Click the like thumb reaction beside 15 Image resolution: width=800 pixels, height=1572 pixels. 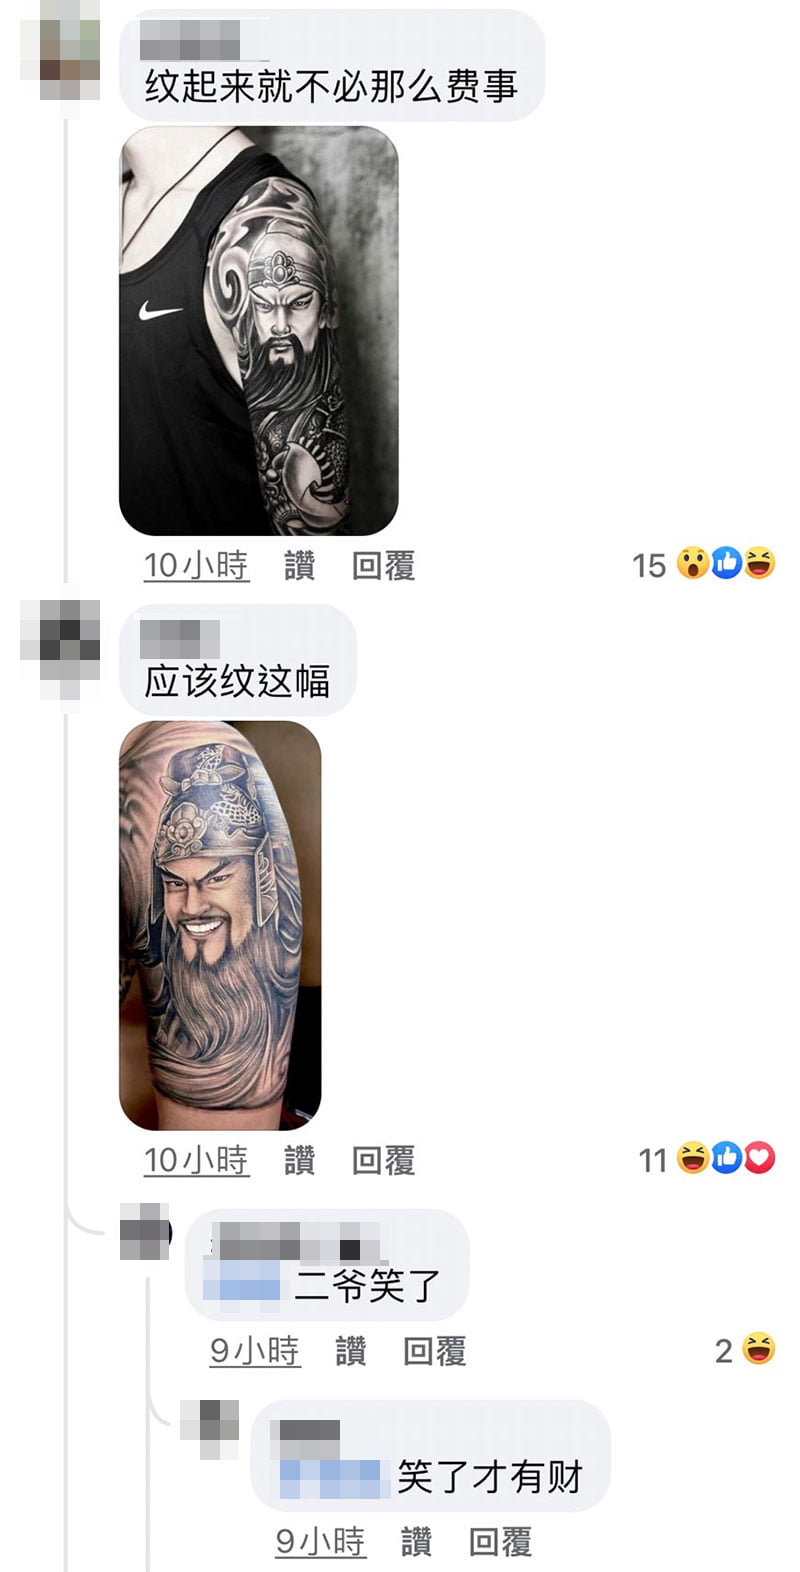tap(727, 564)
